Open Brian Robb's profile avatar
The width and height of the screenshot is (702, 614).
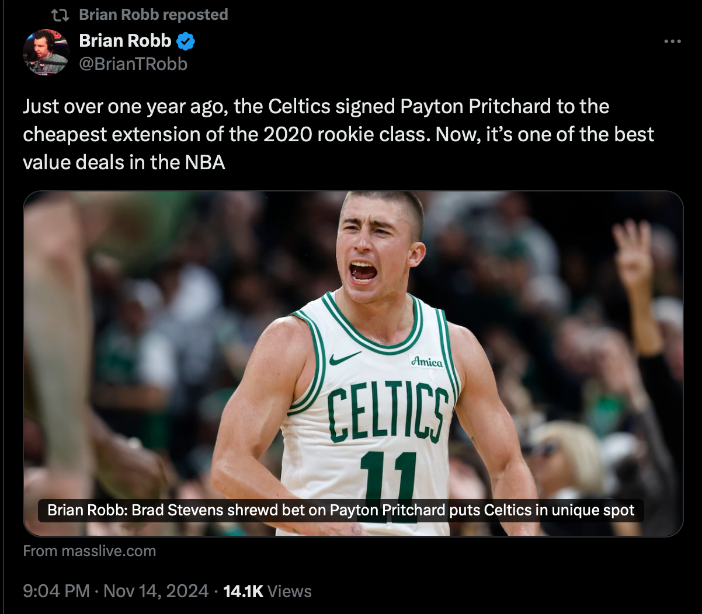tap(45, 52)
